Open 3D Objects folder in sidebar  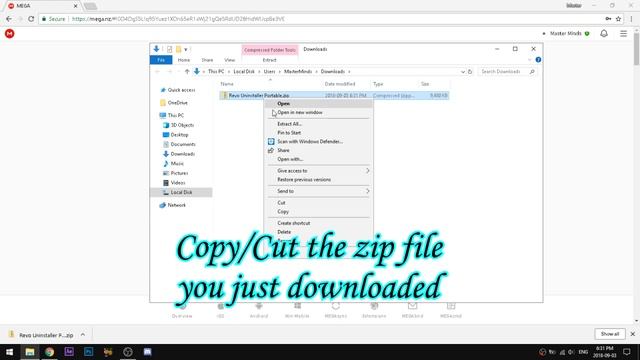coord(182,125)
